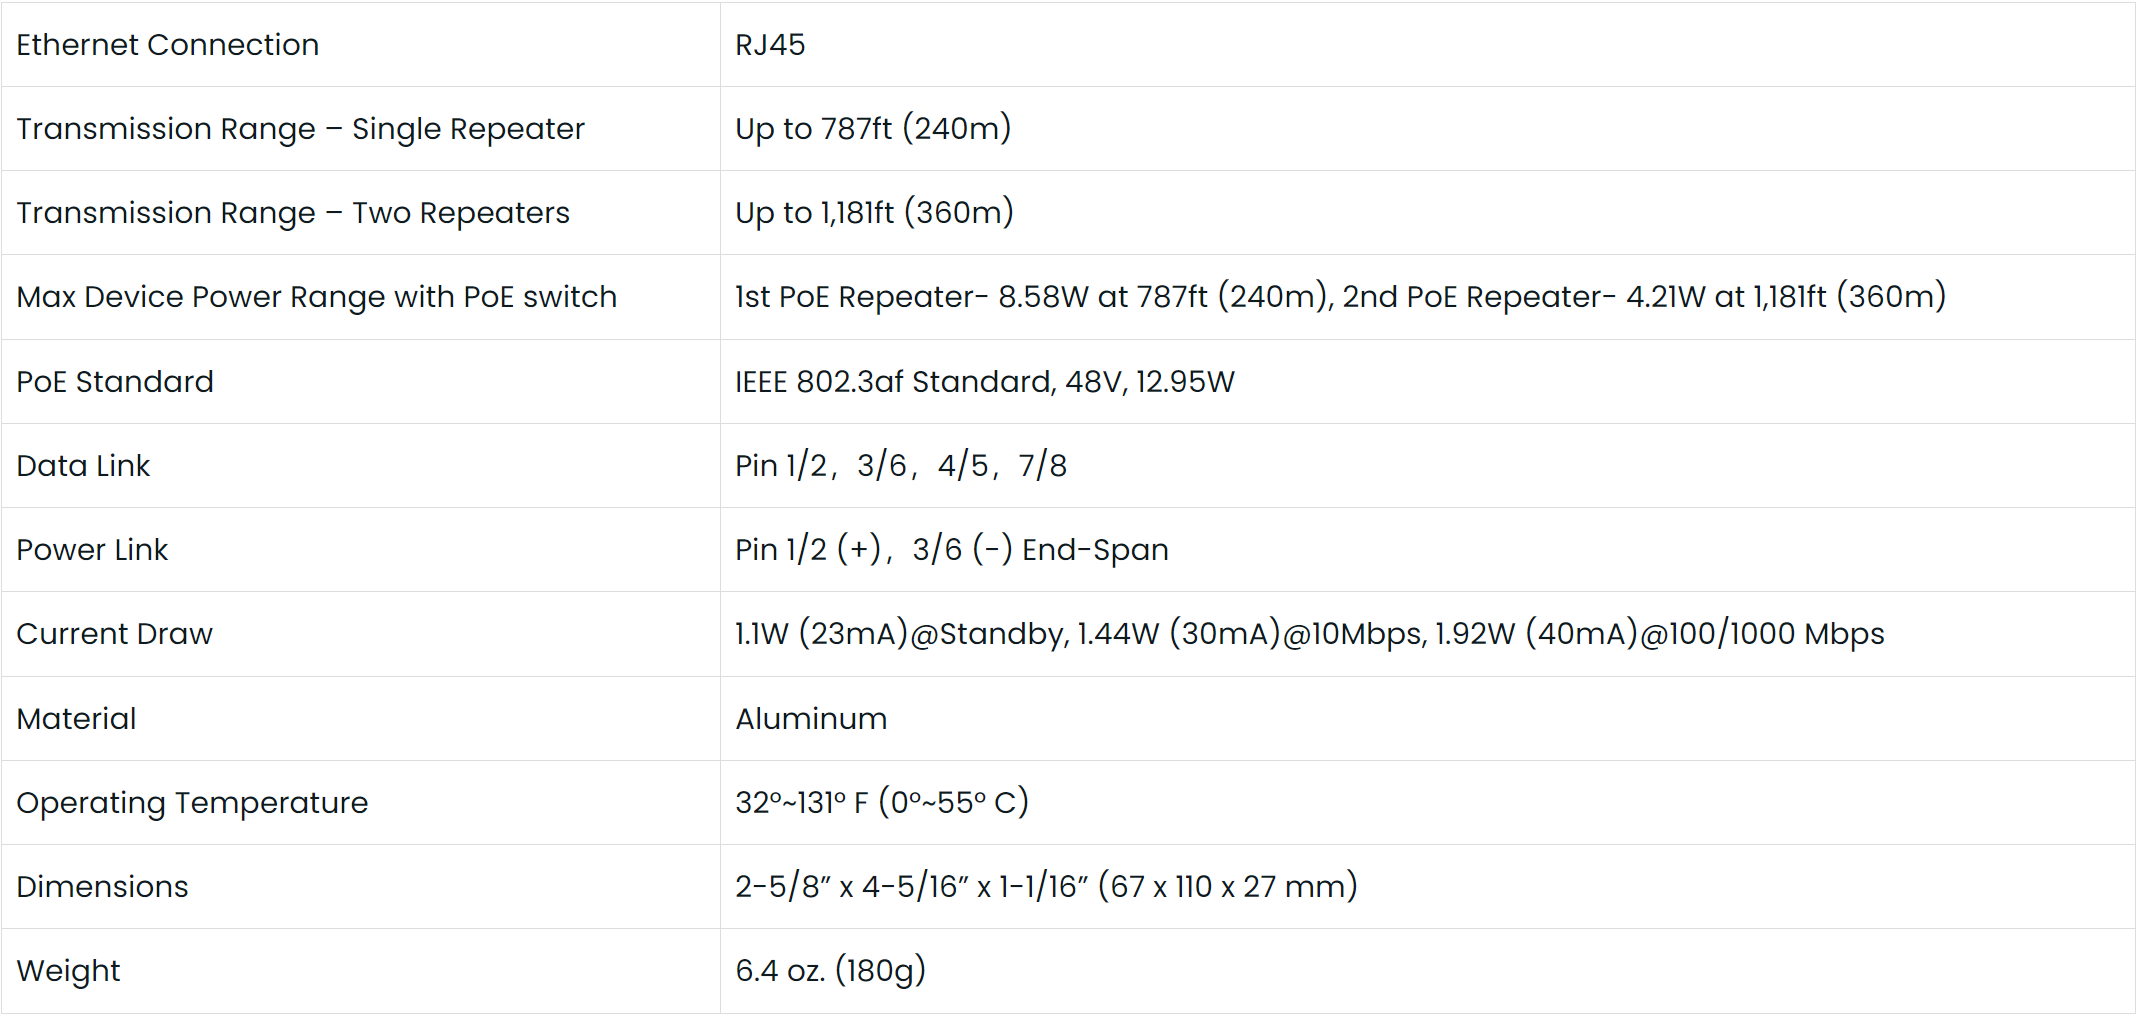
Task: Click the RJ45 value cell
Action: tap(770, 45)
